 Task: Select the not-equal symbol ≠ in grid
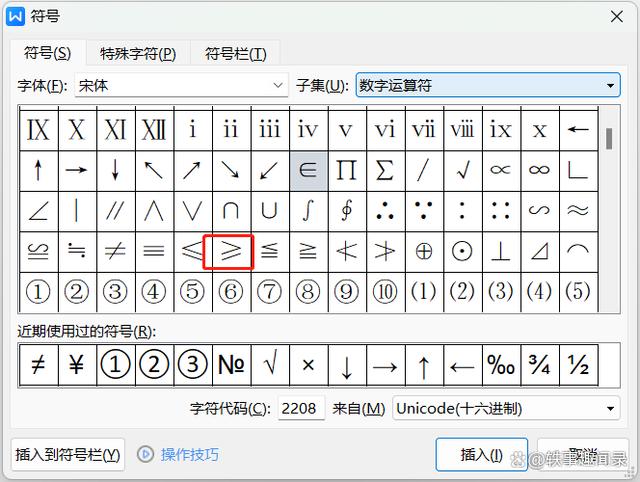coord(115,251)
